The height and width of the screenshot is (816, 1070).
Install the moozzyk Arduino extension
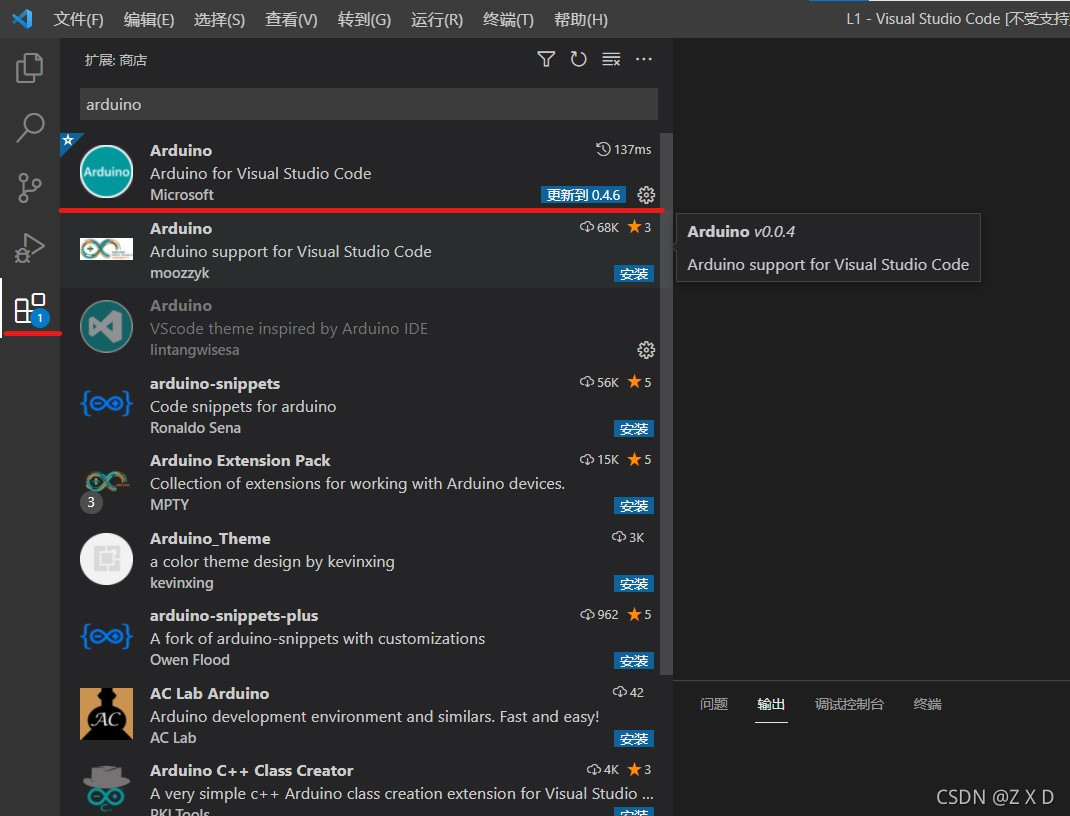coord(634,274)
